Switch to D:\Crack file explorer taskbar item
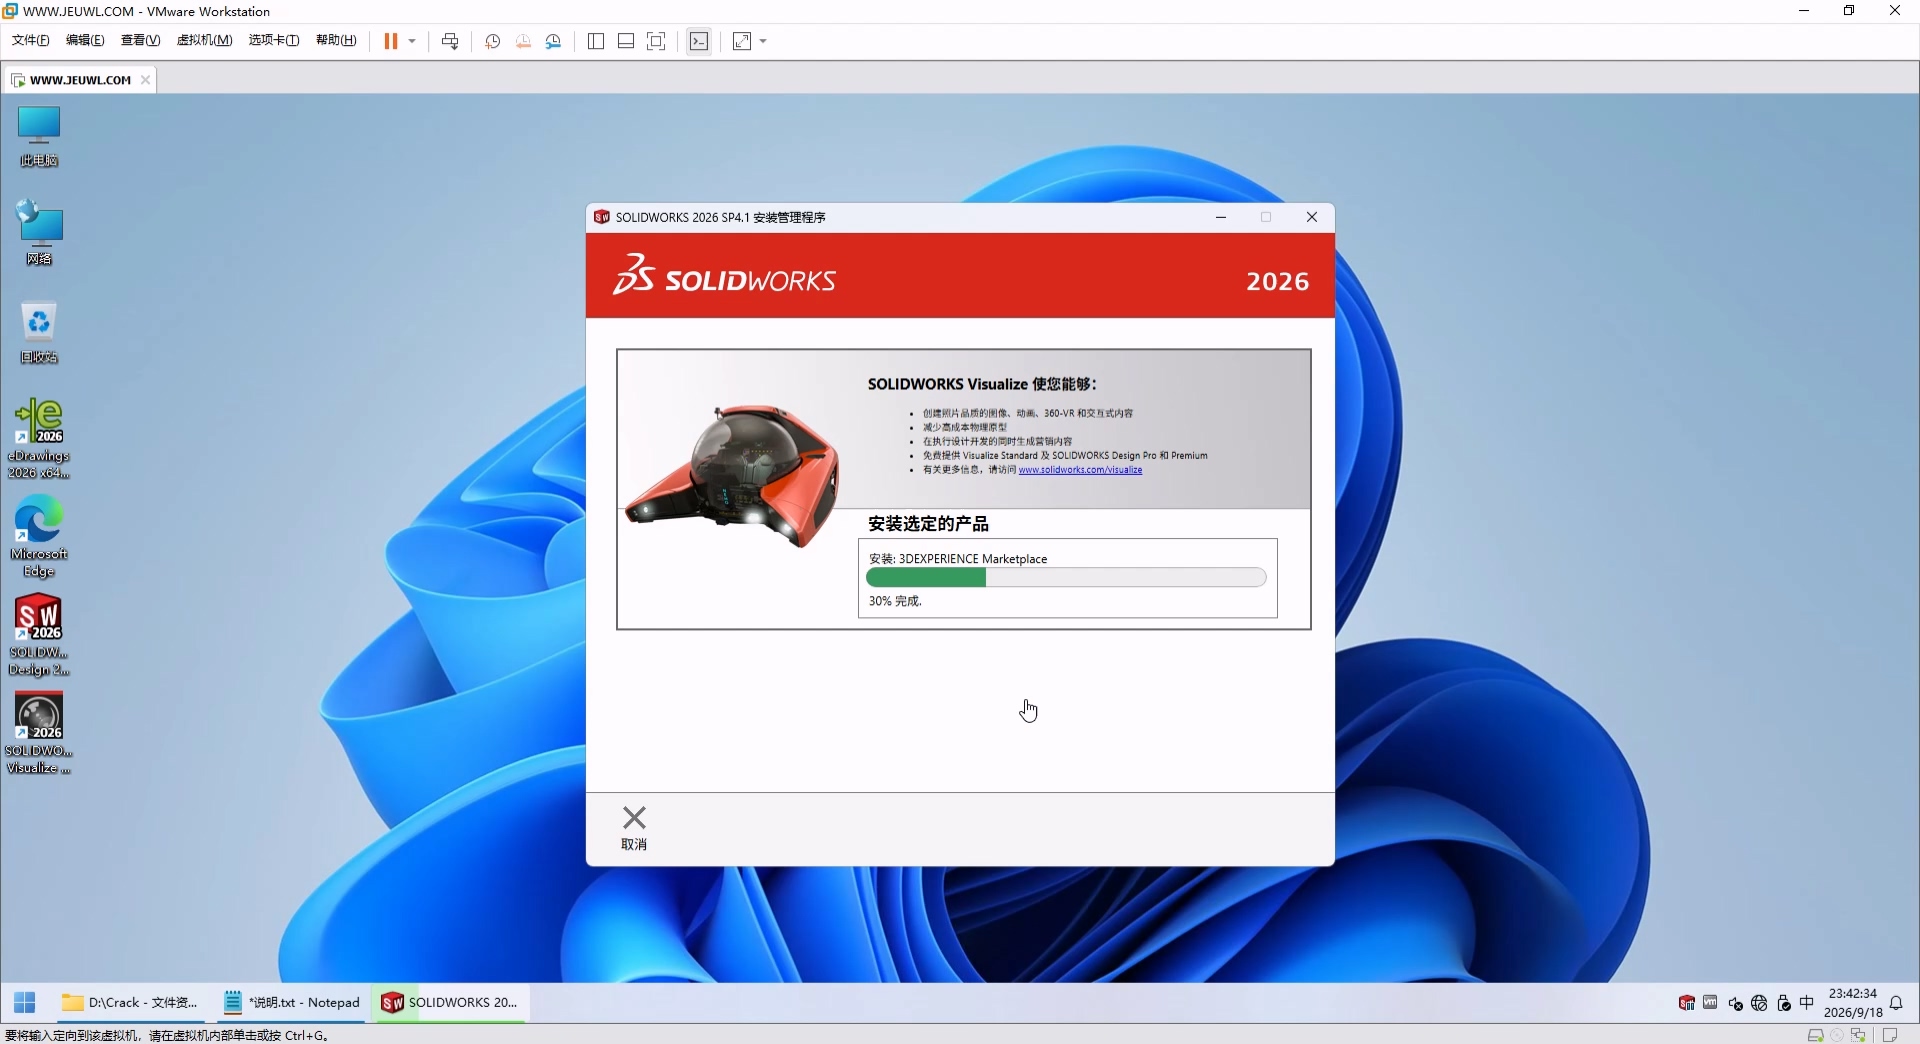 click(130, 1002)
